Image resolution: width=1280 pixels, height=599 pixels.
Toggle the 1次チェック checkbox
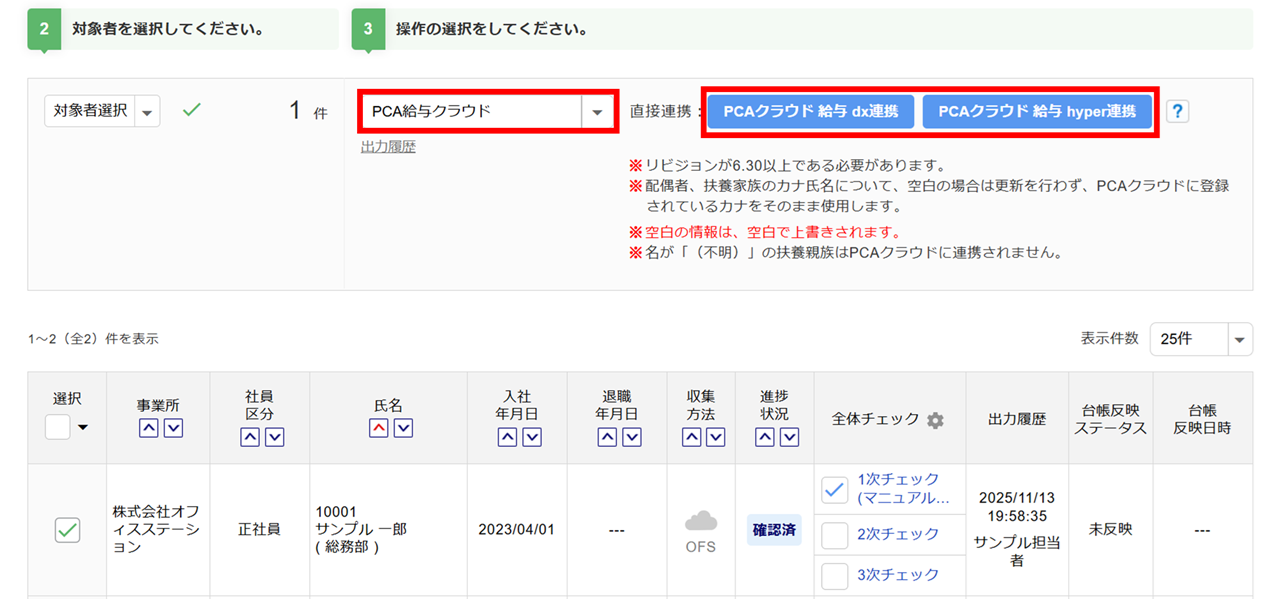[x=834, y=489]
